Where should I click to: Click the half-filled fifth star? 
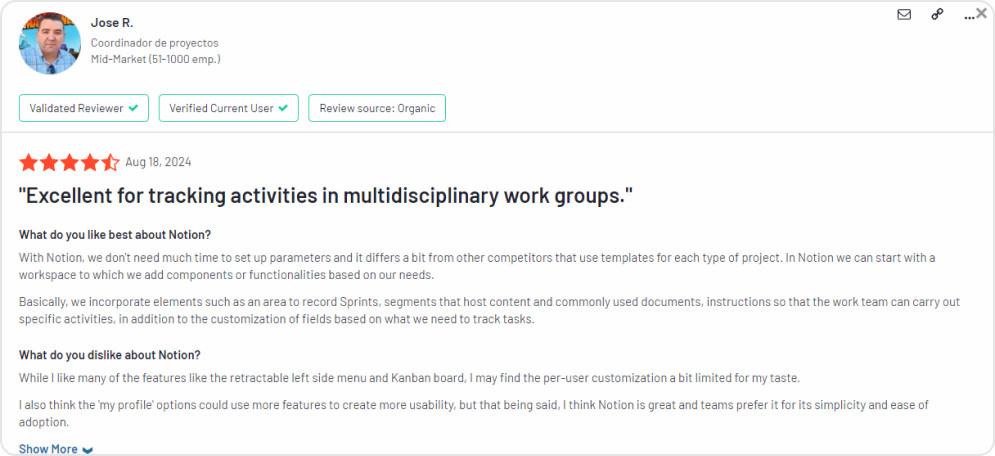pyautogui.click(x=110, y=162)
